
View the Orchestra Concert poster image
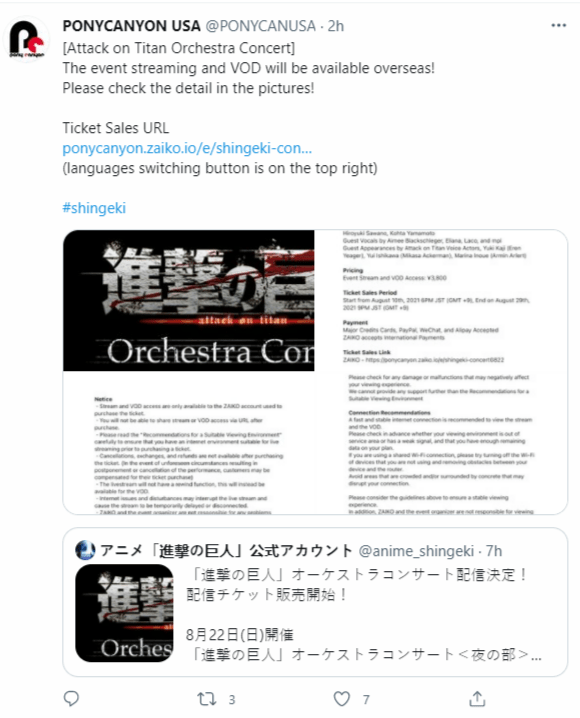[189, 300]
